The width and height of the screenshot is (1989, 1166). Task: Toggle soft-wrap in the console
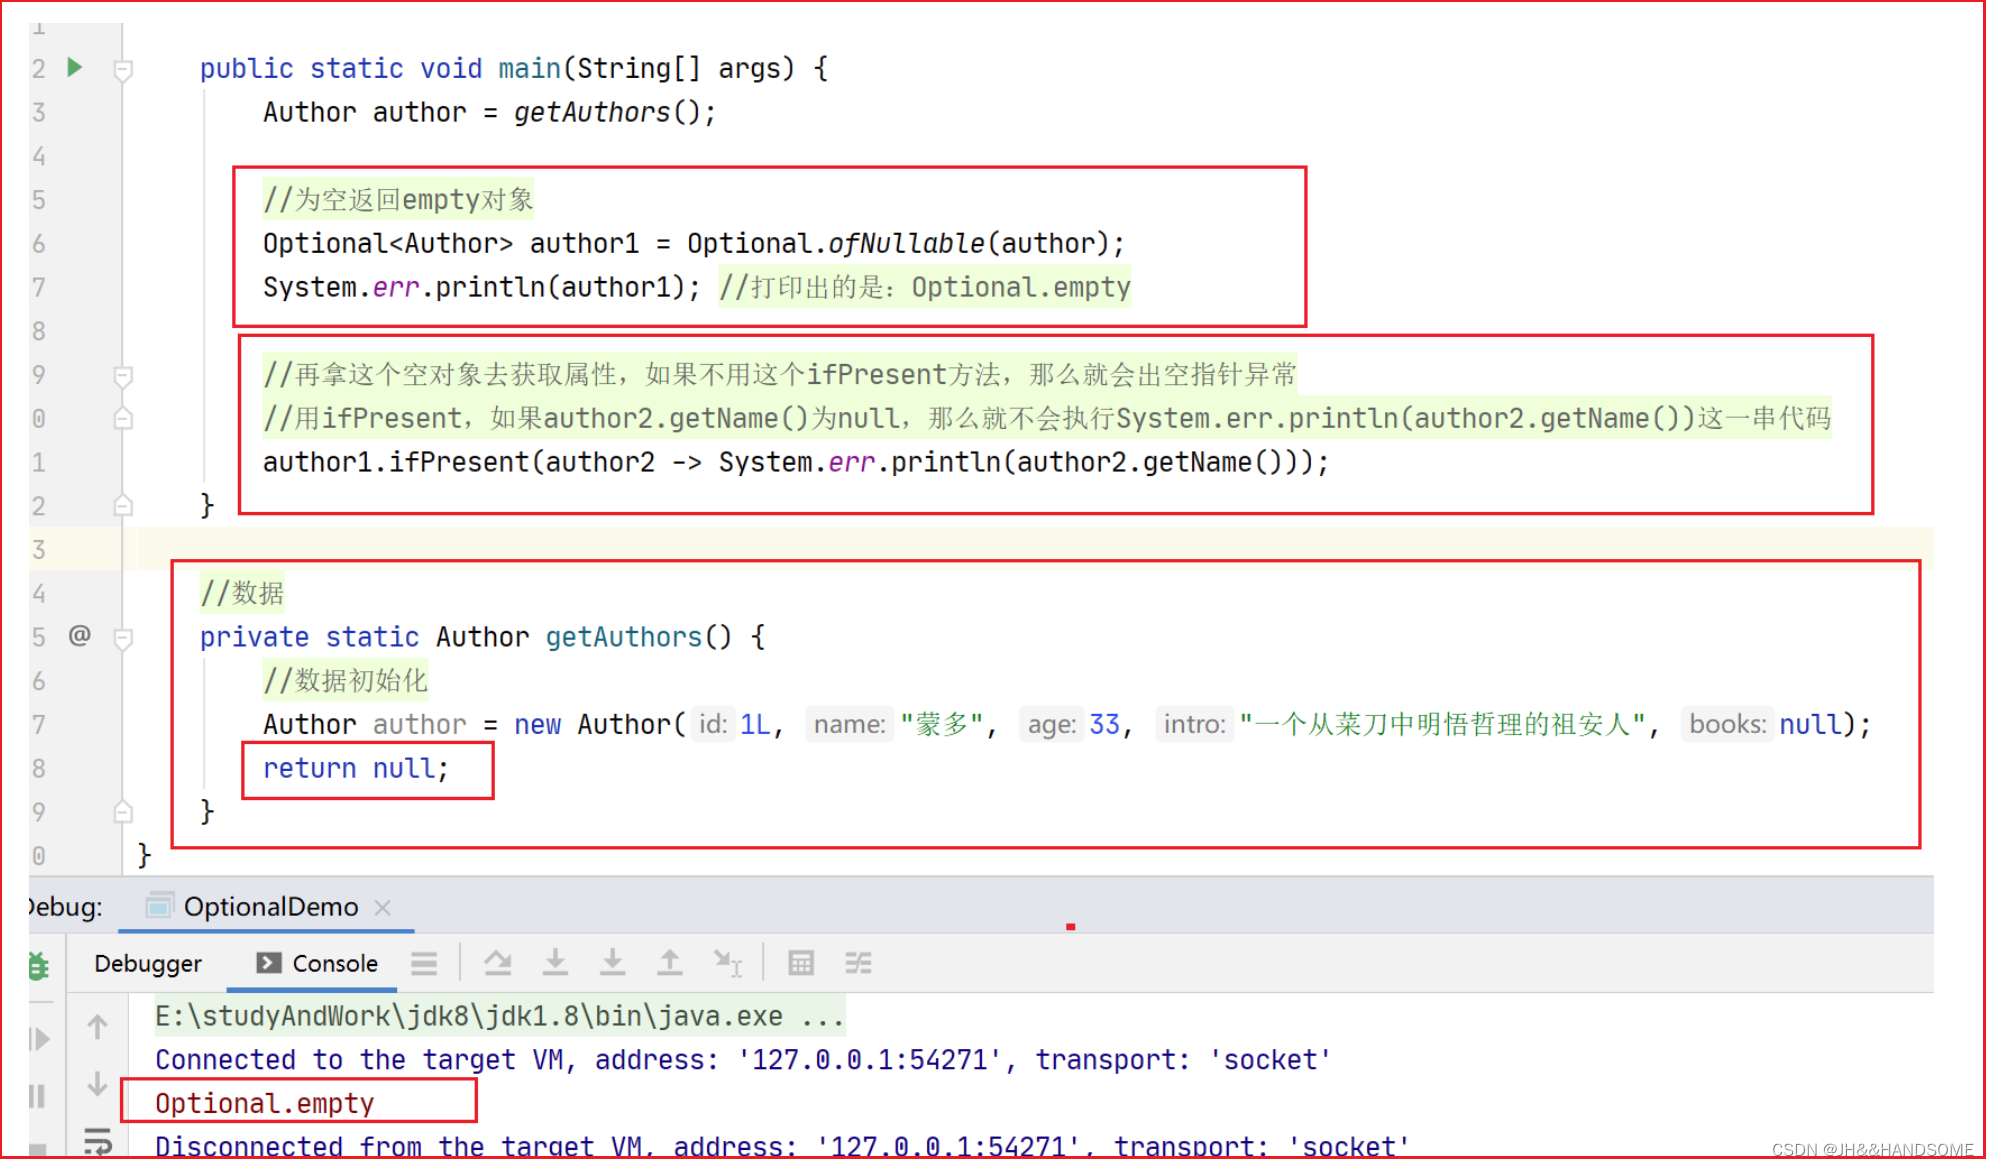coord(98,1141)
